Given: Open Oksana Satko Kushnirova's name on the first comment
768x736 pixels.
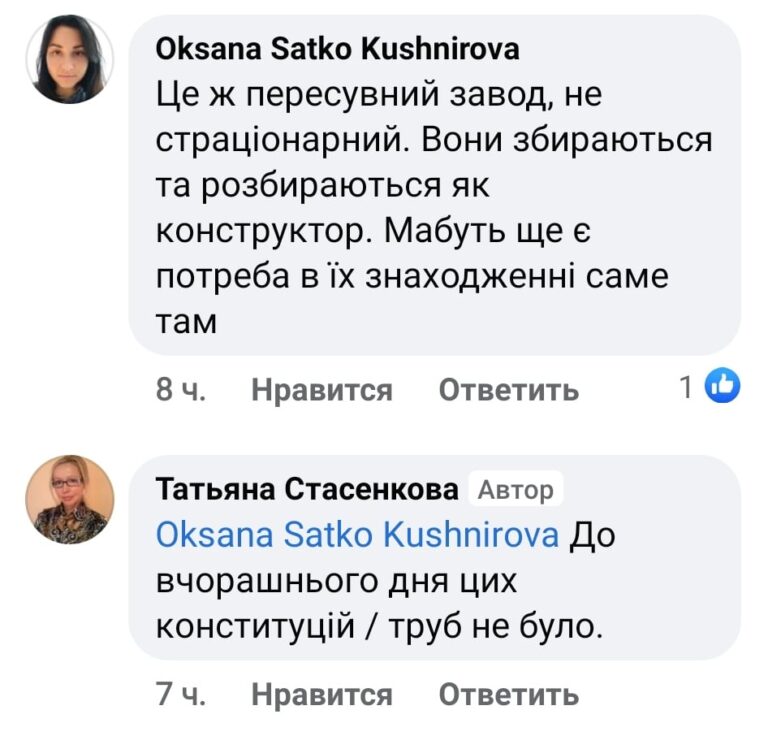Looking at the screenshot, I should (337, 49).
